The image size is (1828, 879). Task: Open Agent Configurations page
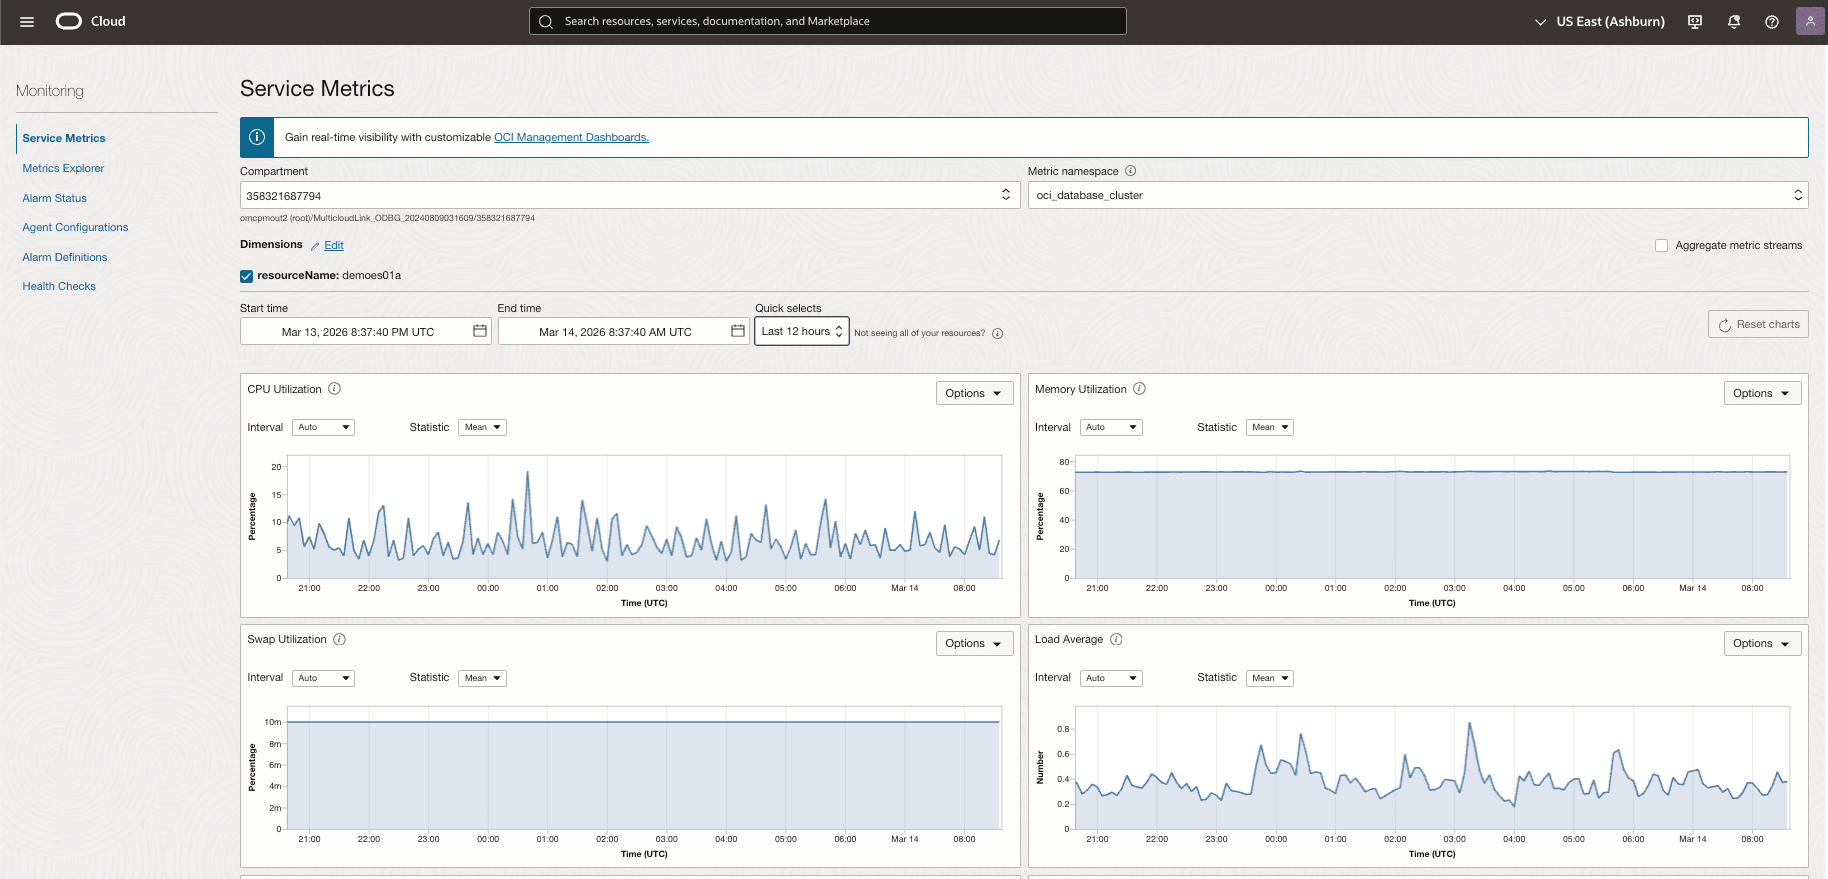[x=75, y=227]
